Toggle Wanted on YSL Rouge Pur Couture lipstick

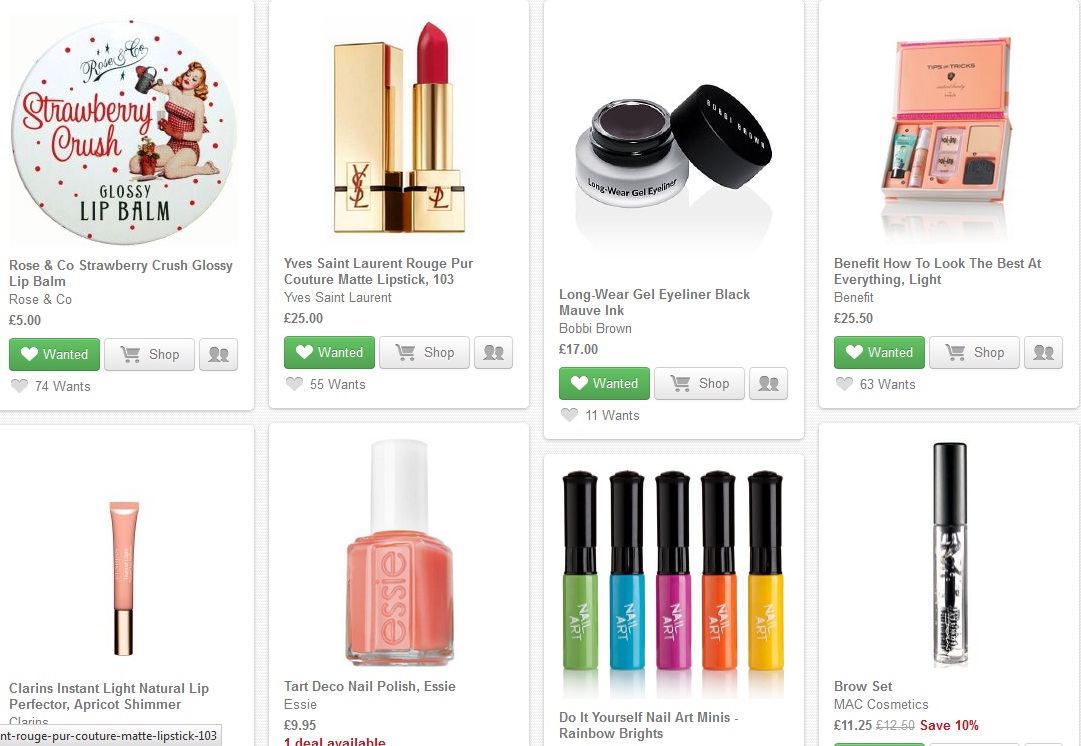[x=330, y=352]
